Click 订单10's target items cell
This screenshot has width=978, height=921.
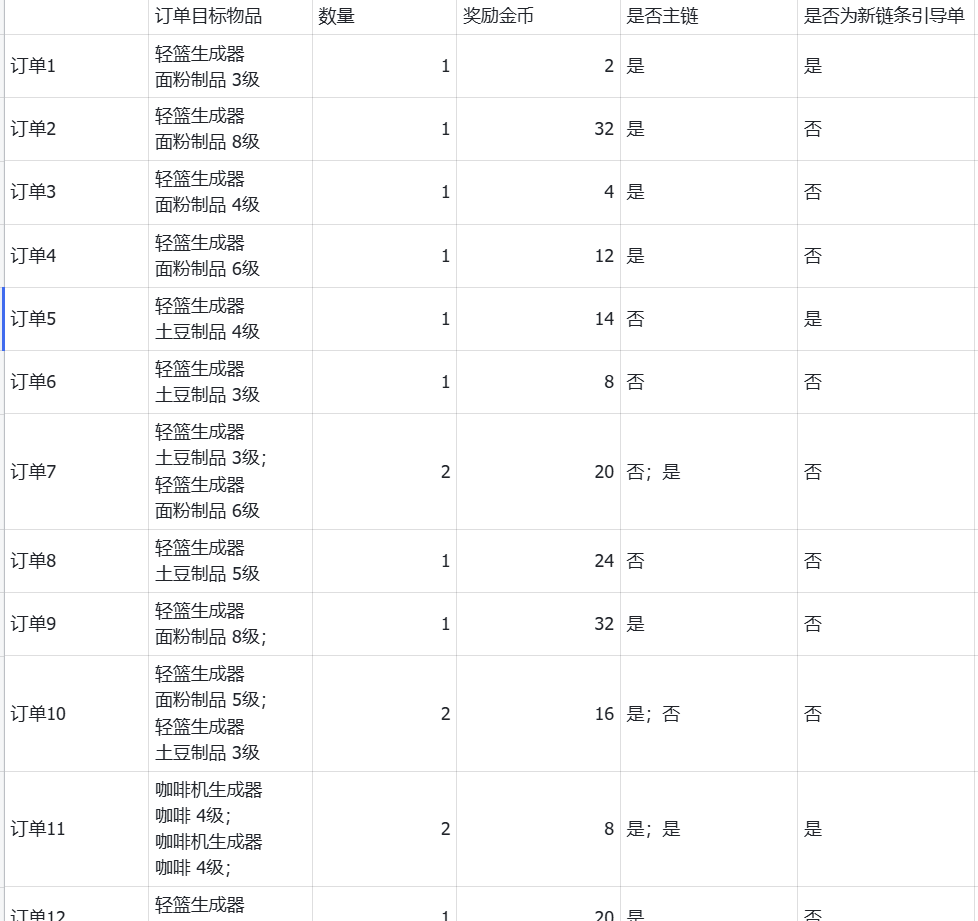coord(230,713)
